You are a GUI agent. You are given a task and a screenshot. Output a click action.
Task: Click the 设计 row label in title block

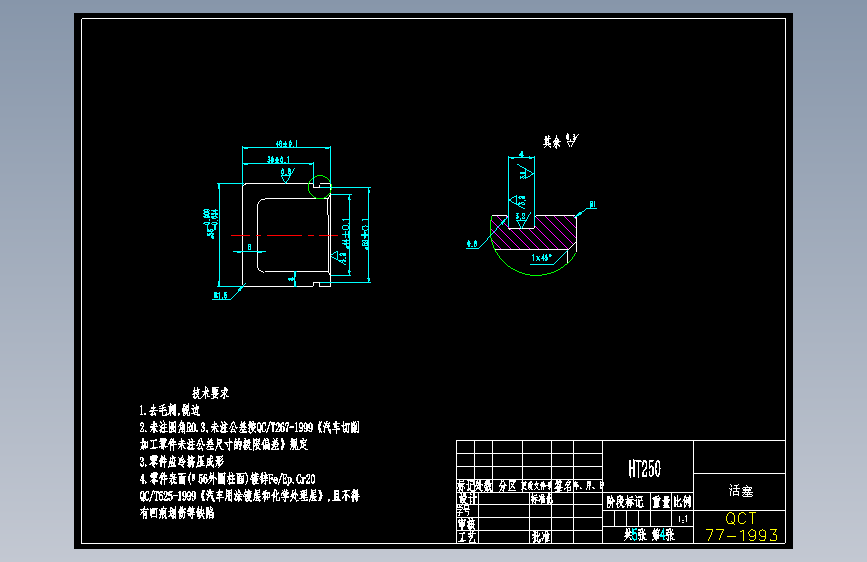coord(467,499)
